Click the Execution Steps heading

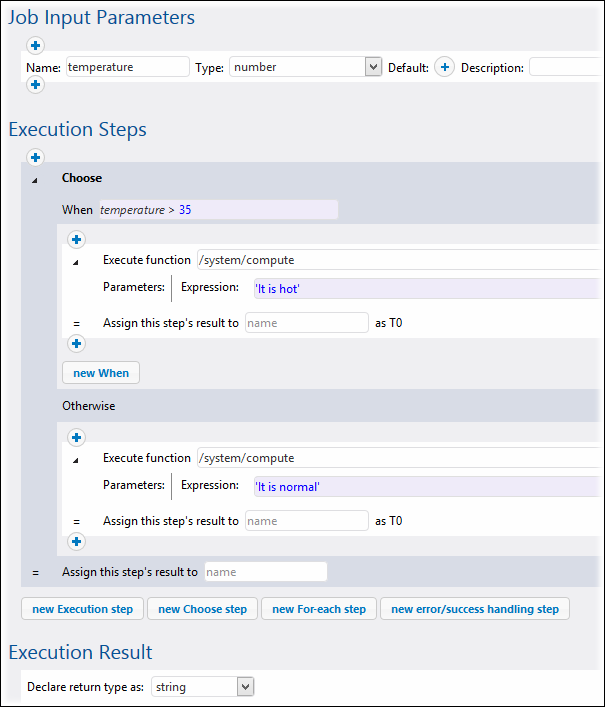pos(78,129)
